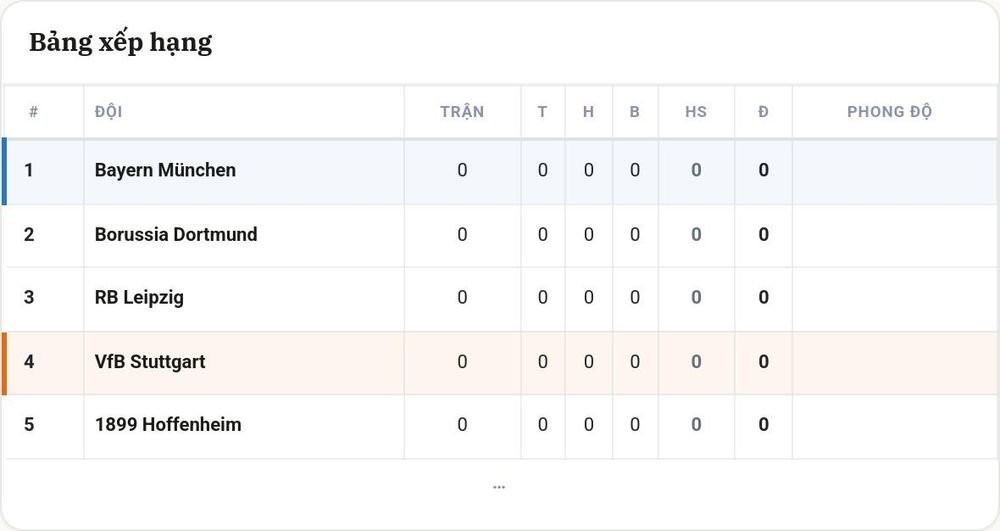Select VfB Stuttgart's rank number 4

[x=29, y=362]
